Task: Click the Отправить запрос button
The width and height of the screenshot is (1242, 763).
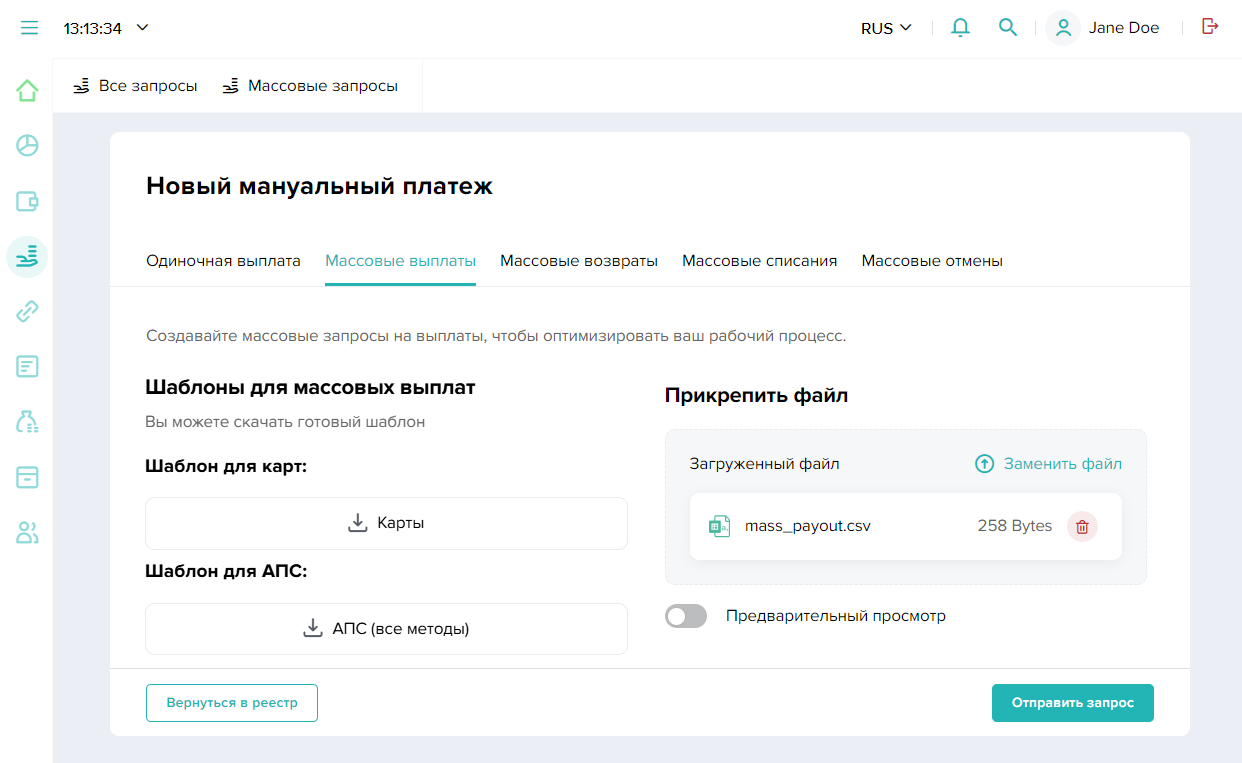Action: (x=1072, y=703)
